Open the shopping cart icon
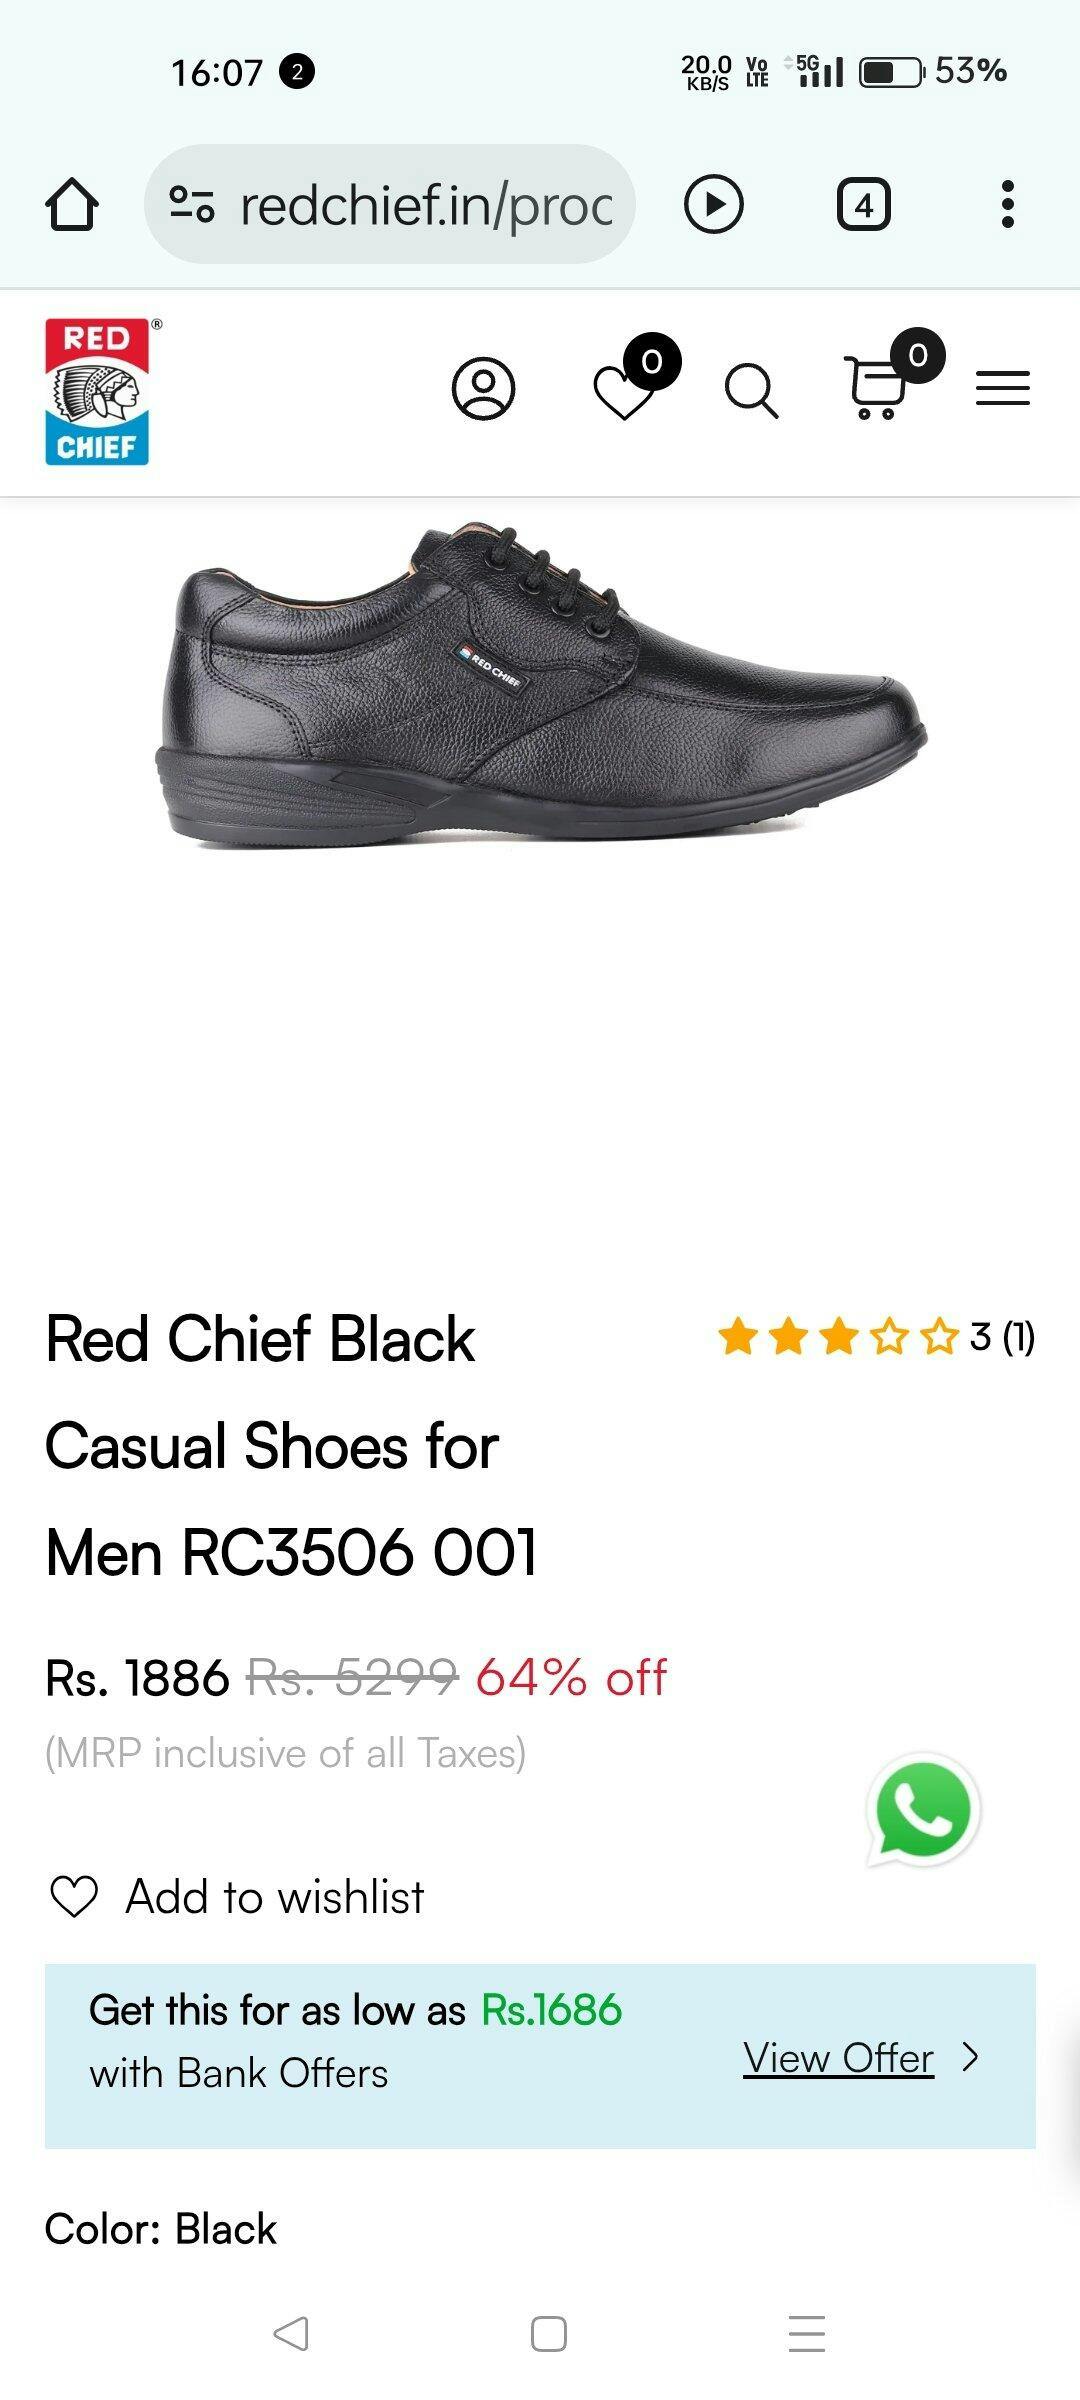1080x2400 pixels. click(x=875, y=387)
